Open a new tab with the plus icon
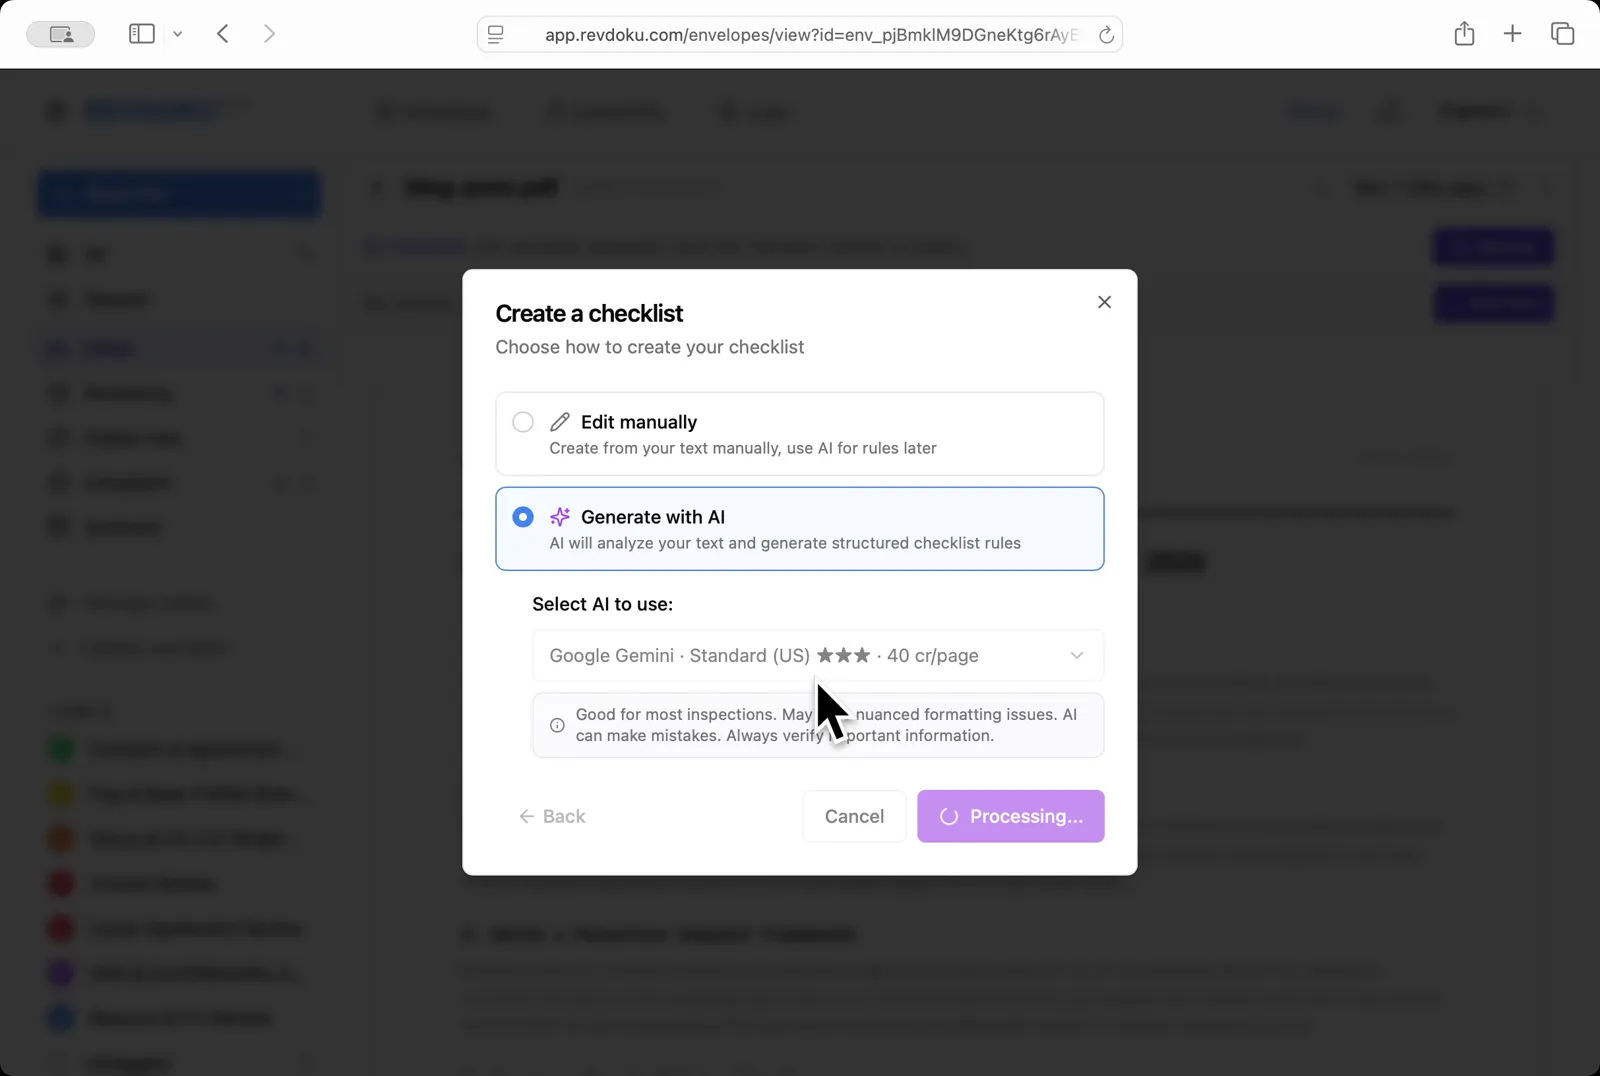The image size is (1600, 1076). click(1512, 33)
